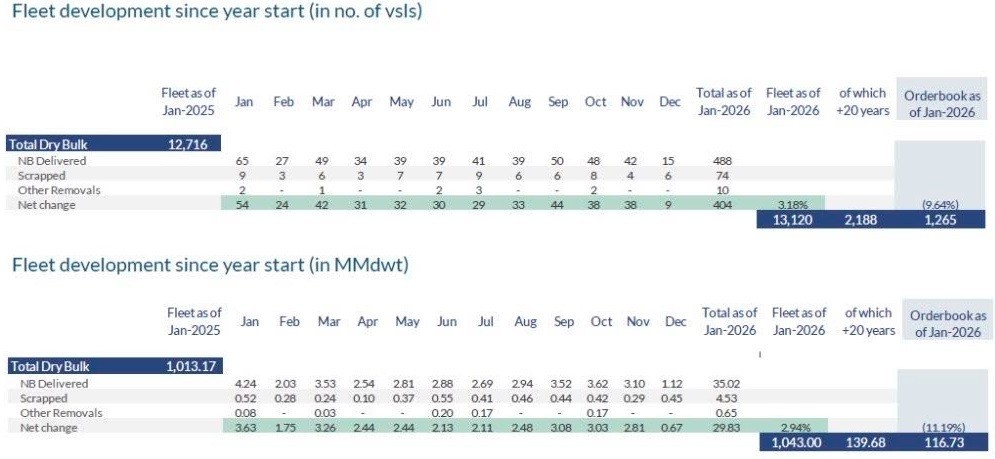Click the 13,120 fleet total cell

click(x=793, y=221)
